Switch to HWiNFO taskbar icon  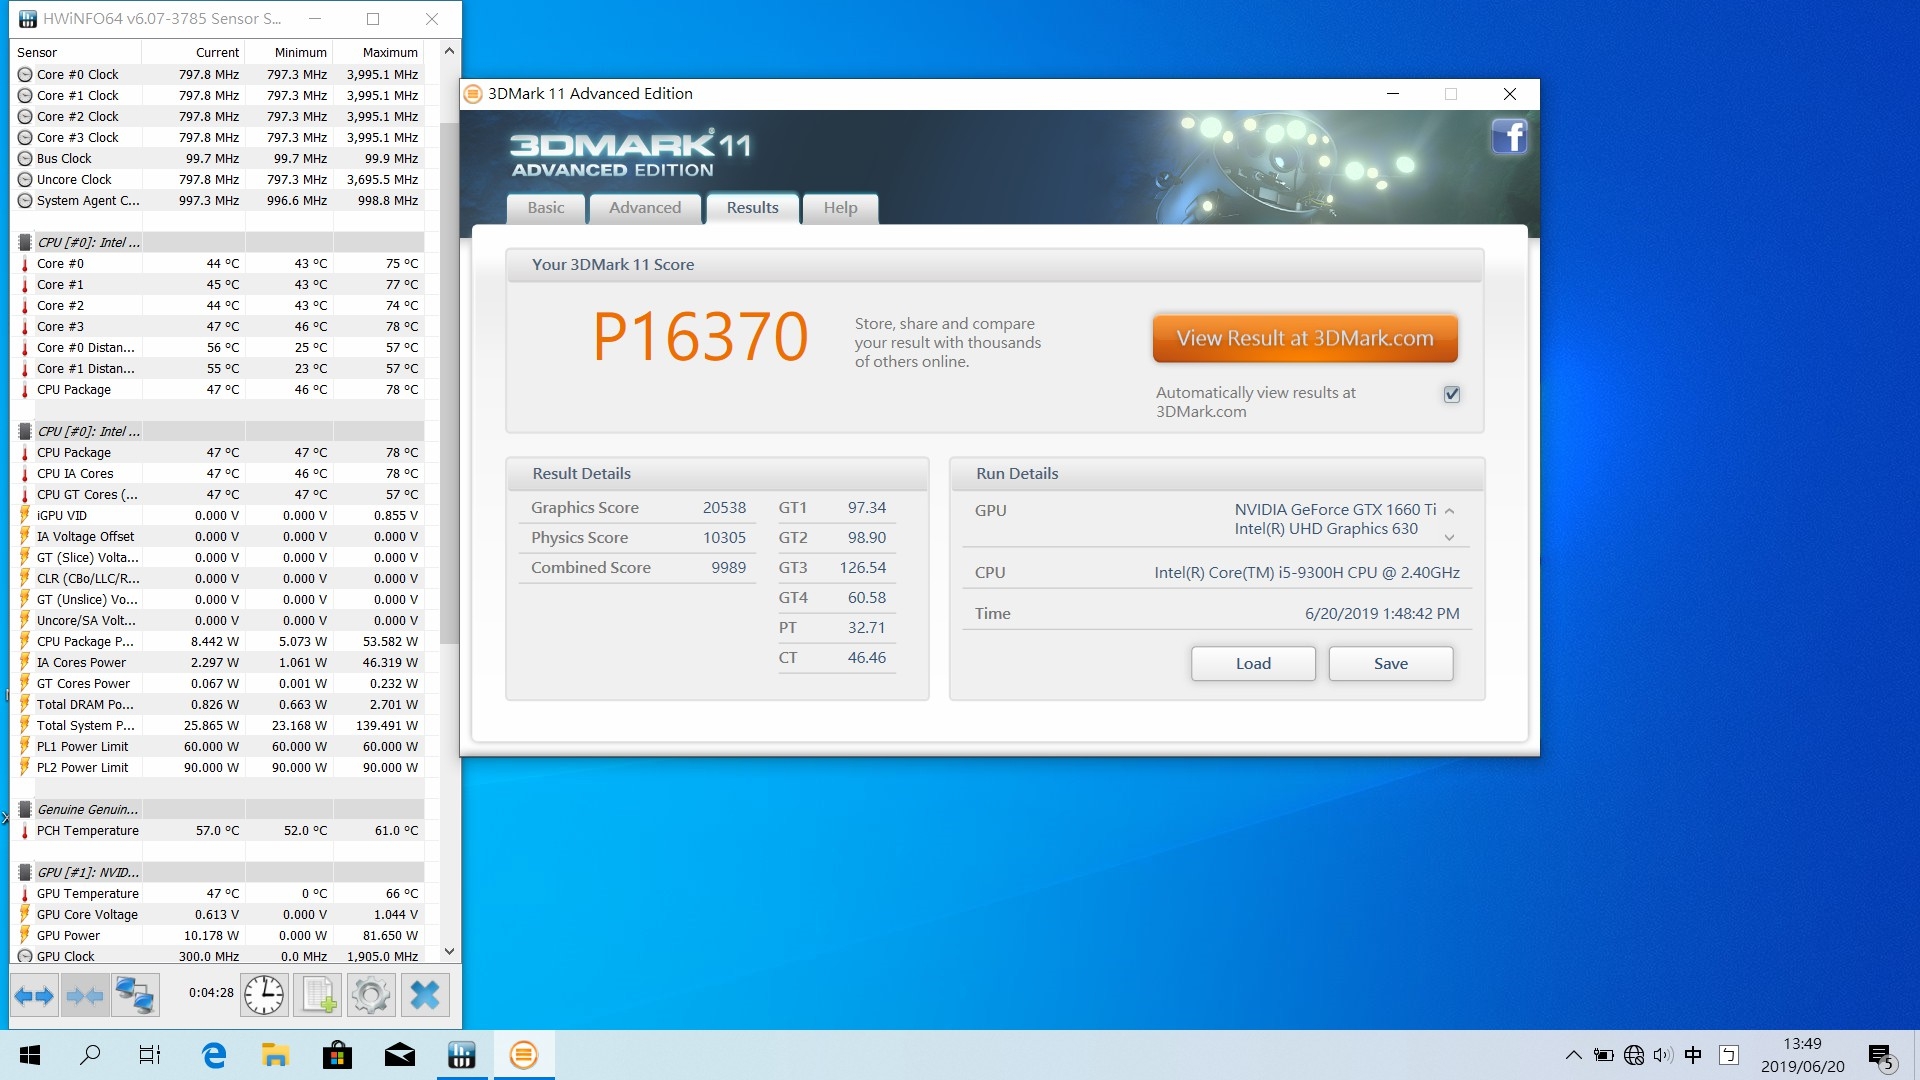pyautogui.click(x=462, y=1055)
